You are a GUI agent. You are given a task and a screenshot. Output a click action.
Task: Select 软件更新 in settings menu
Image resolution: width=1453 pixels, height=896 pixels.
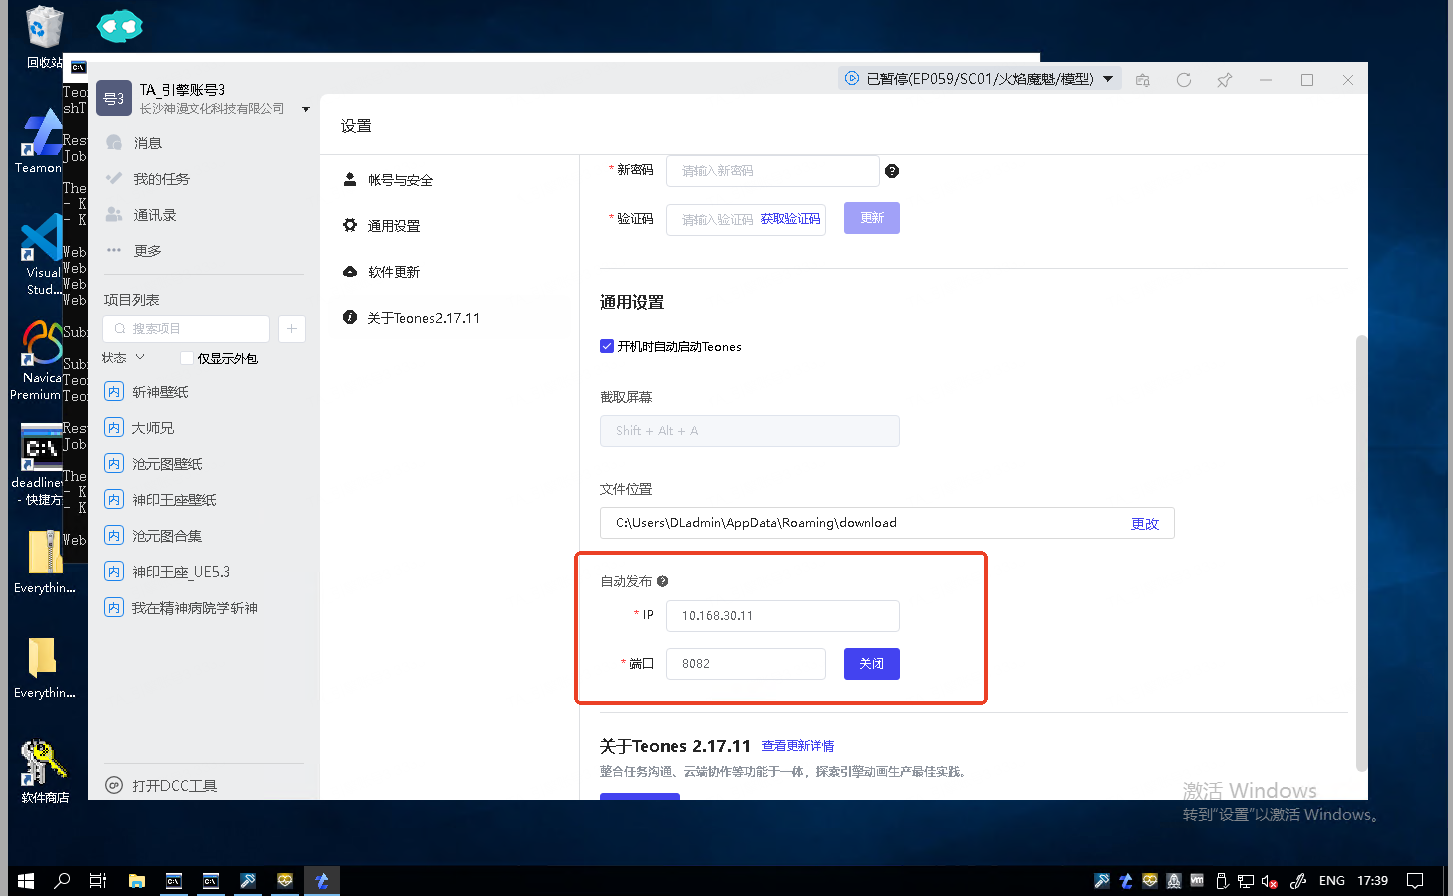point(393,272)
